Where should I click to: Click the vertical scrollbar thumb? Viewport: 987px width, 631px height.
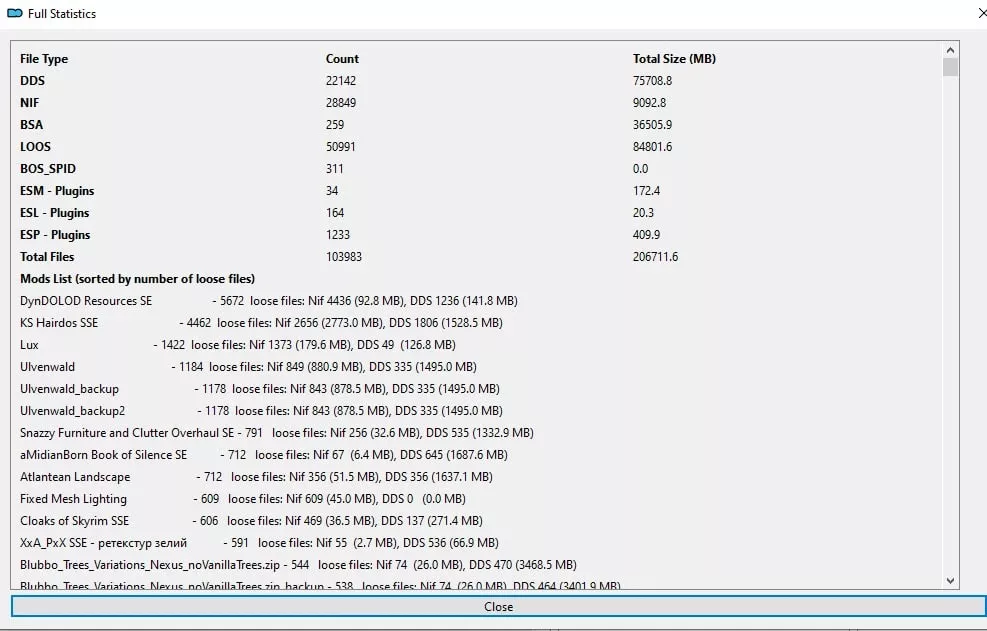coord(950,67)
